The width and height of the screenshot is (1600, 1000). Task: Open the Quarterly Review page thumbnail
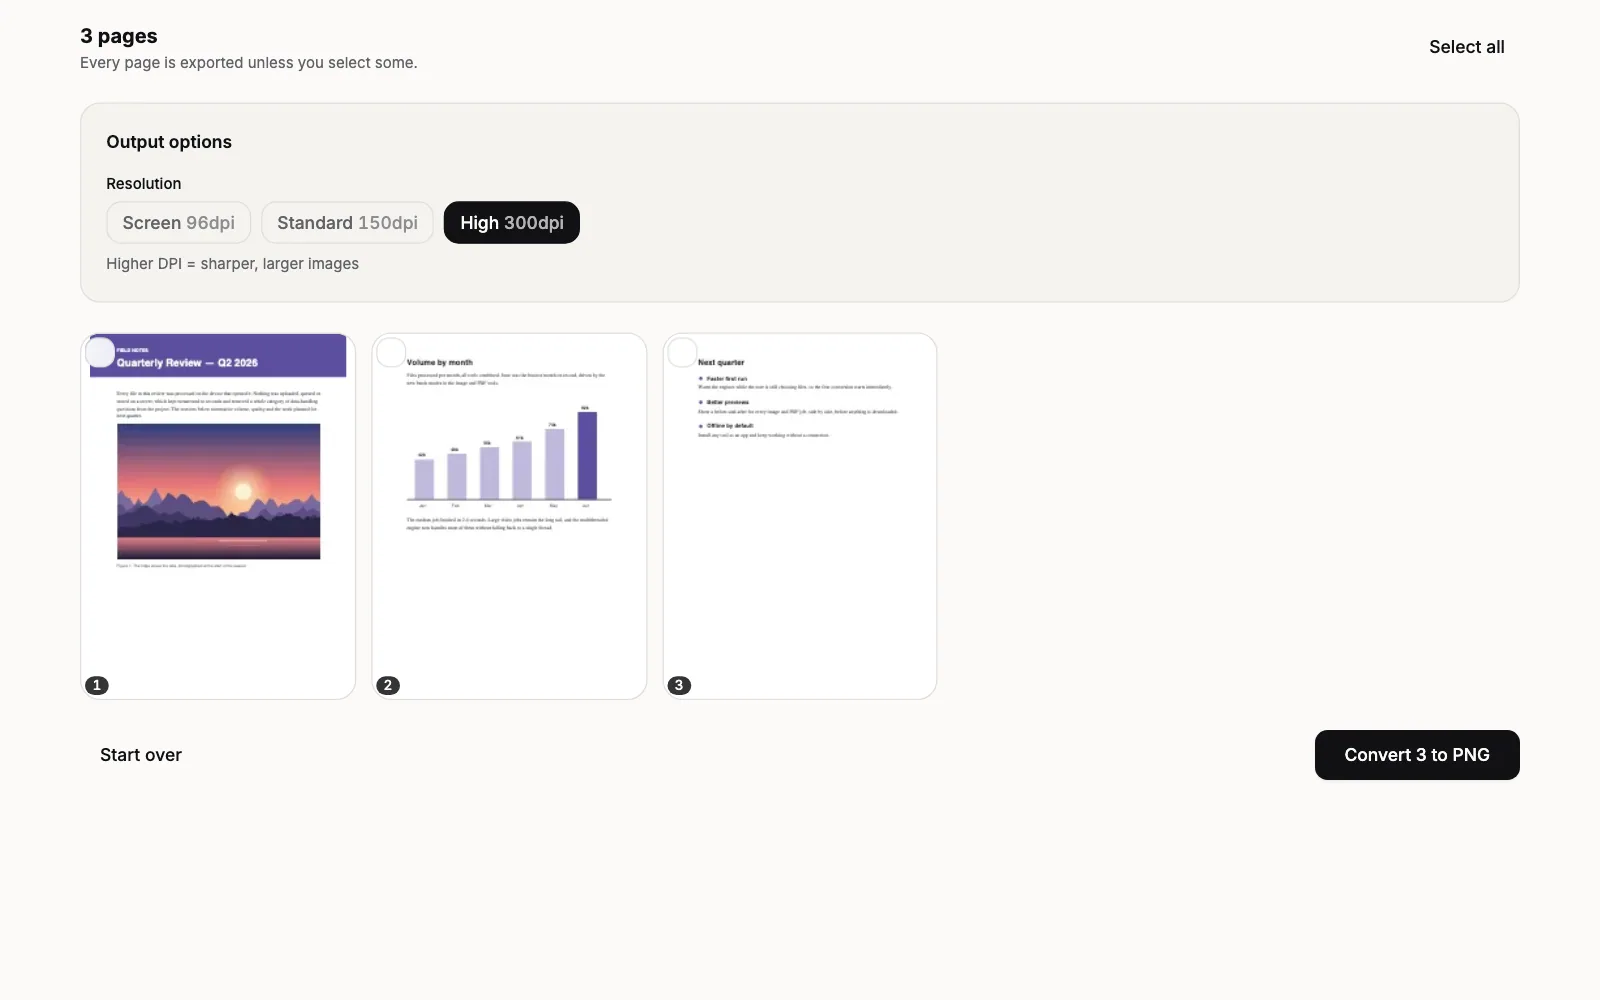click(218, 516)
